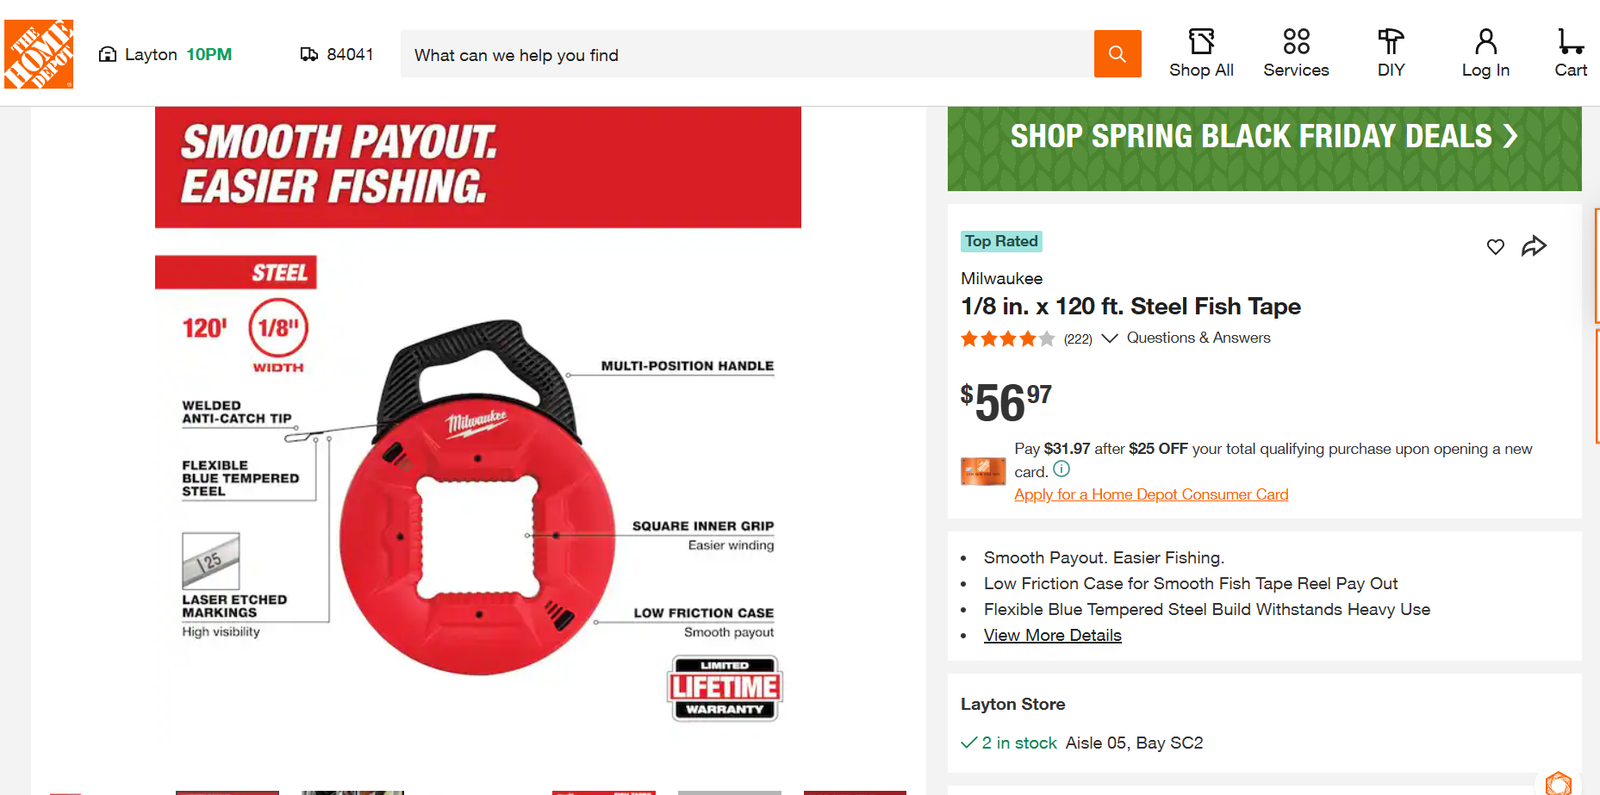
Task: Open the Shop All menu
Action: pyautogui.click(x=1201, y=54)
